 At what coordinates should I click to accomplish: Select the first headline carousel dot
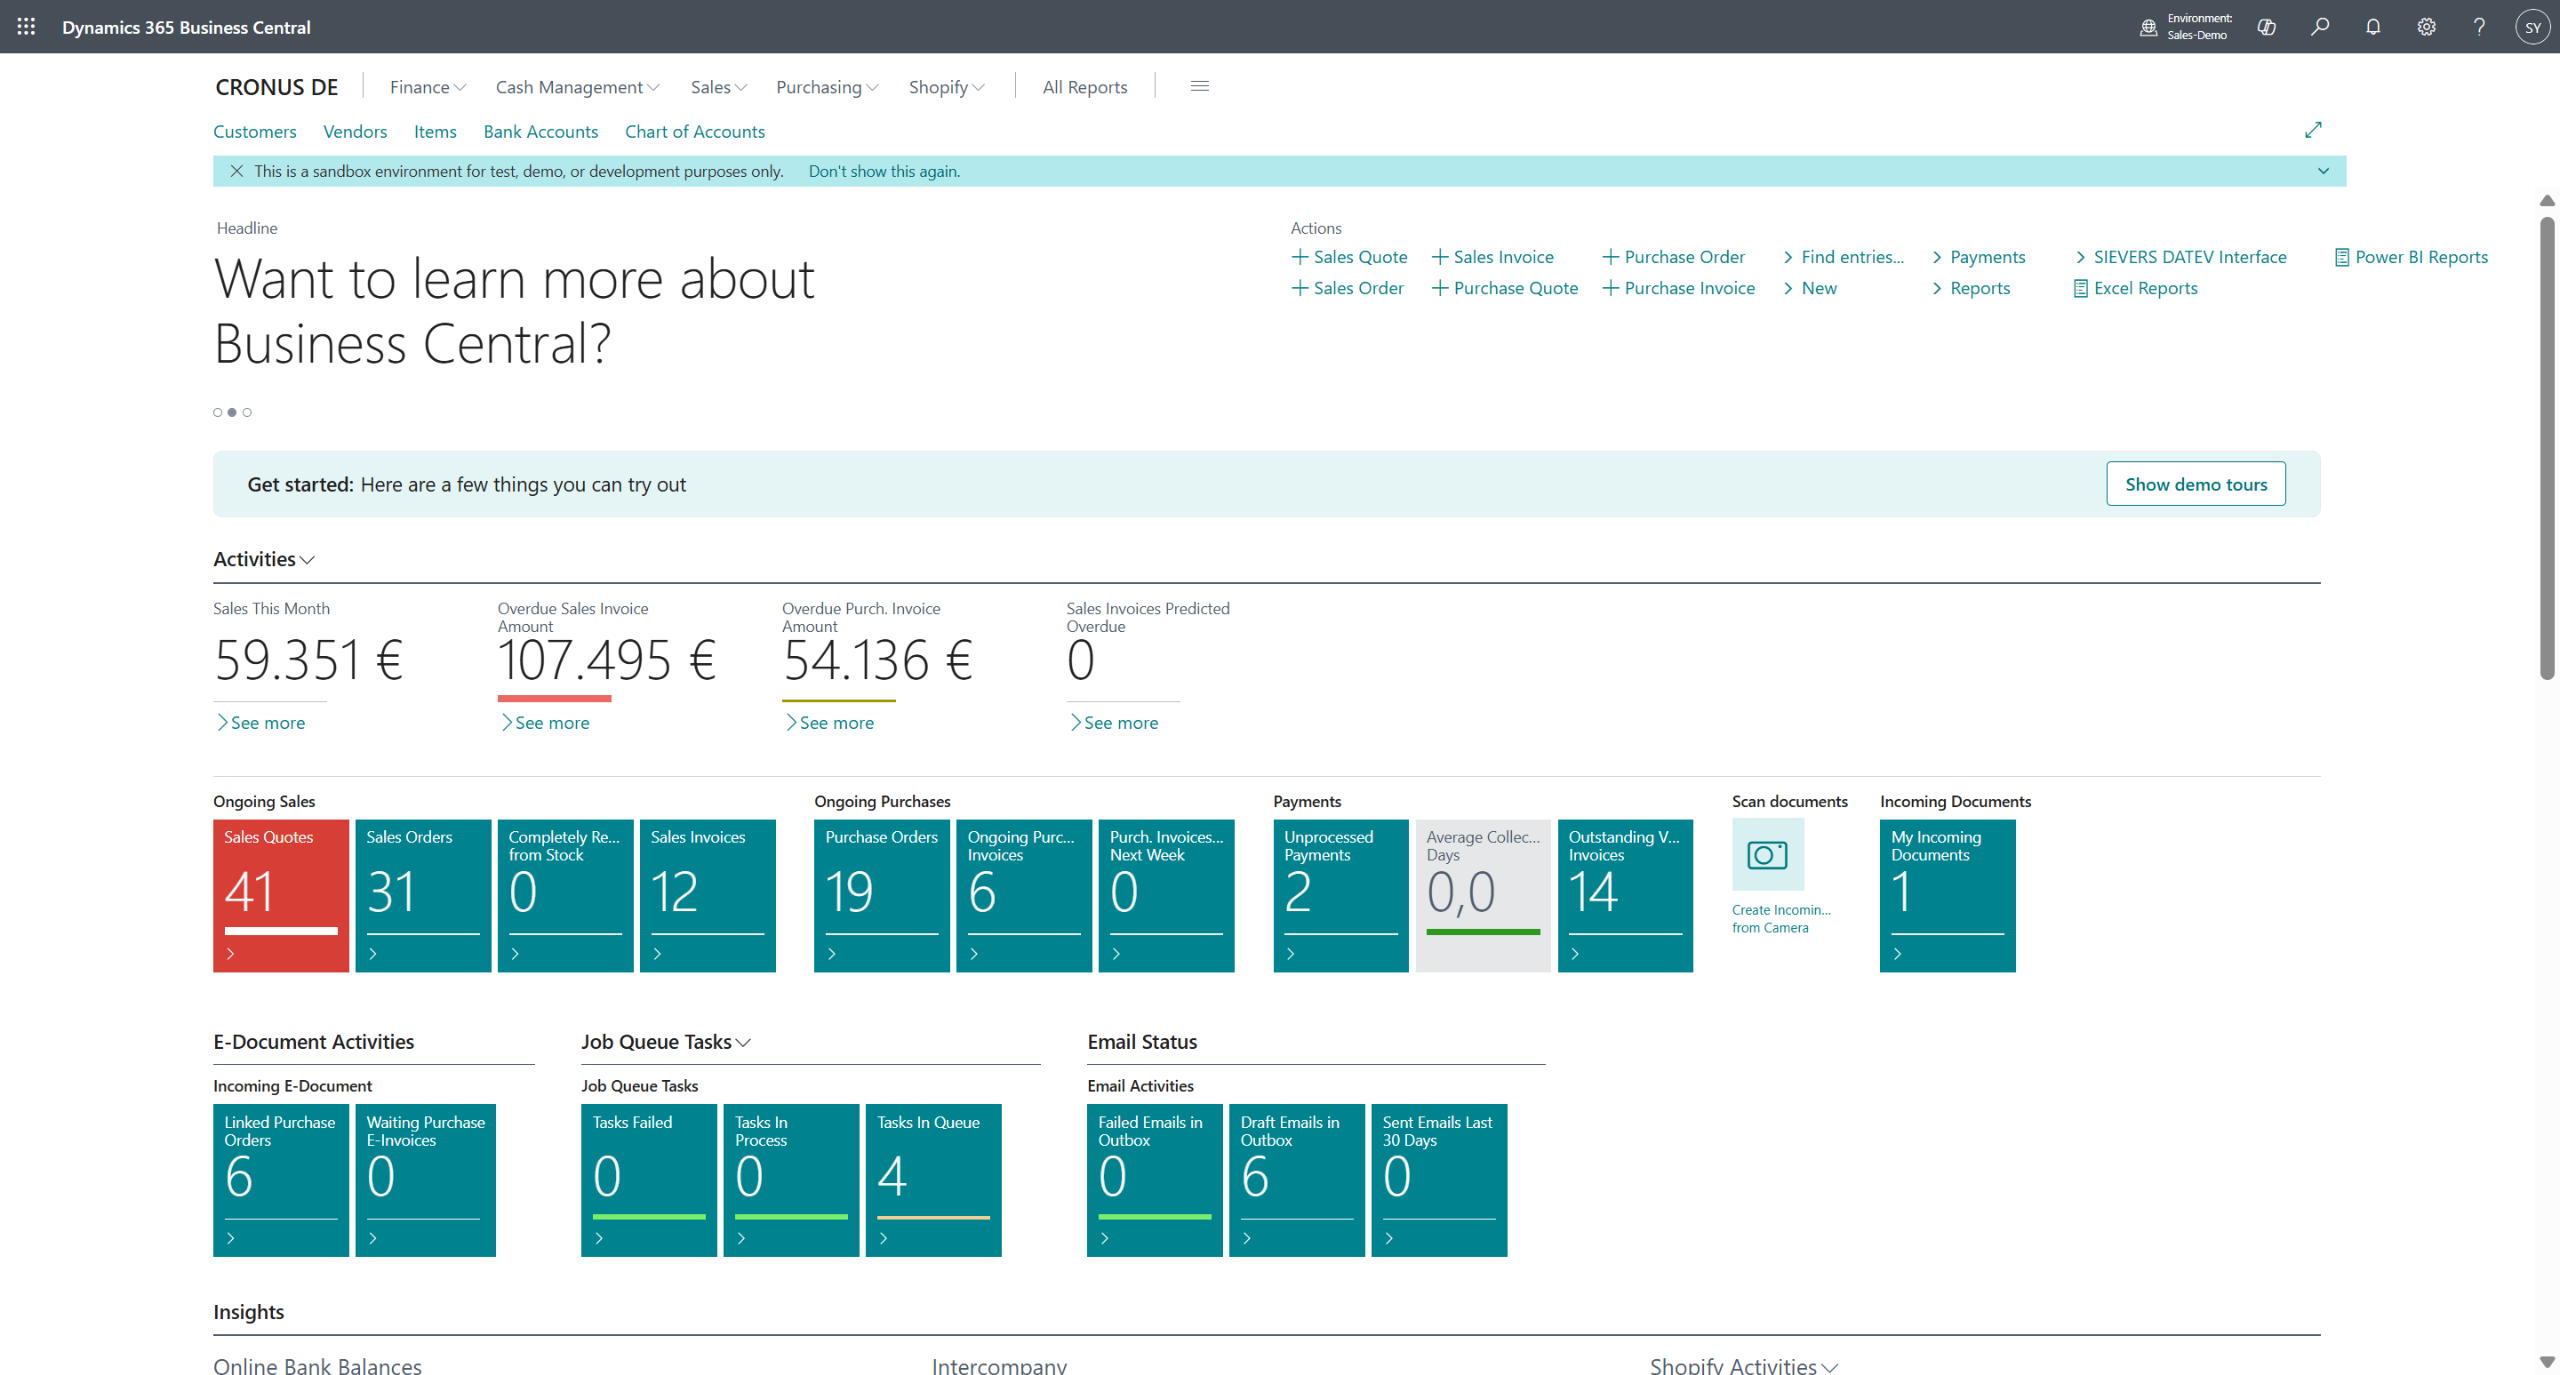tap(217, 412)
